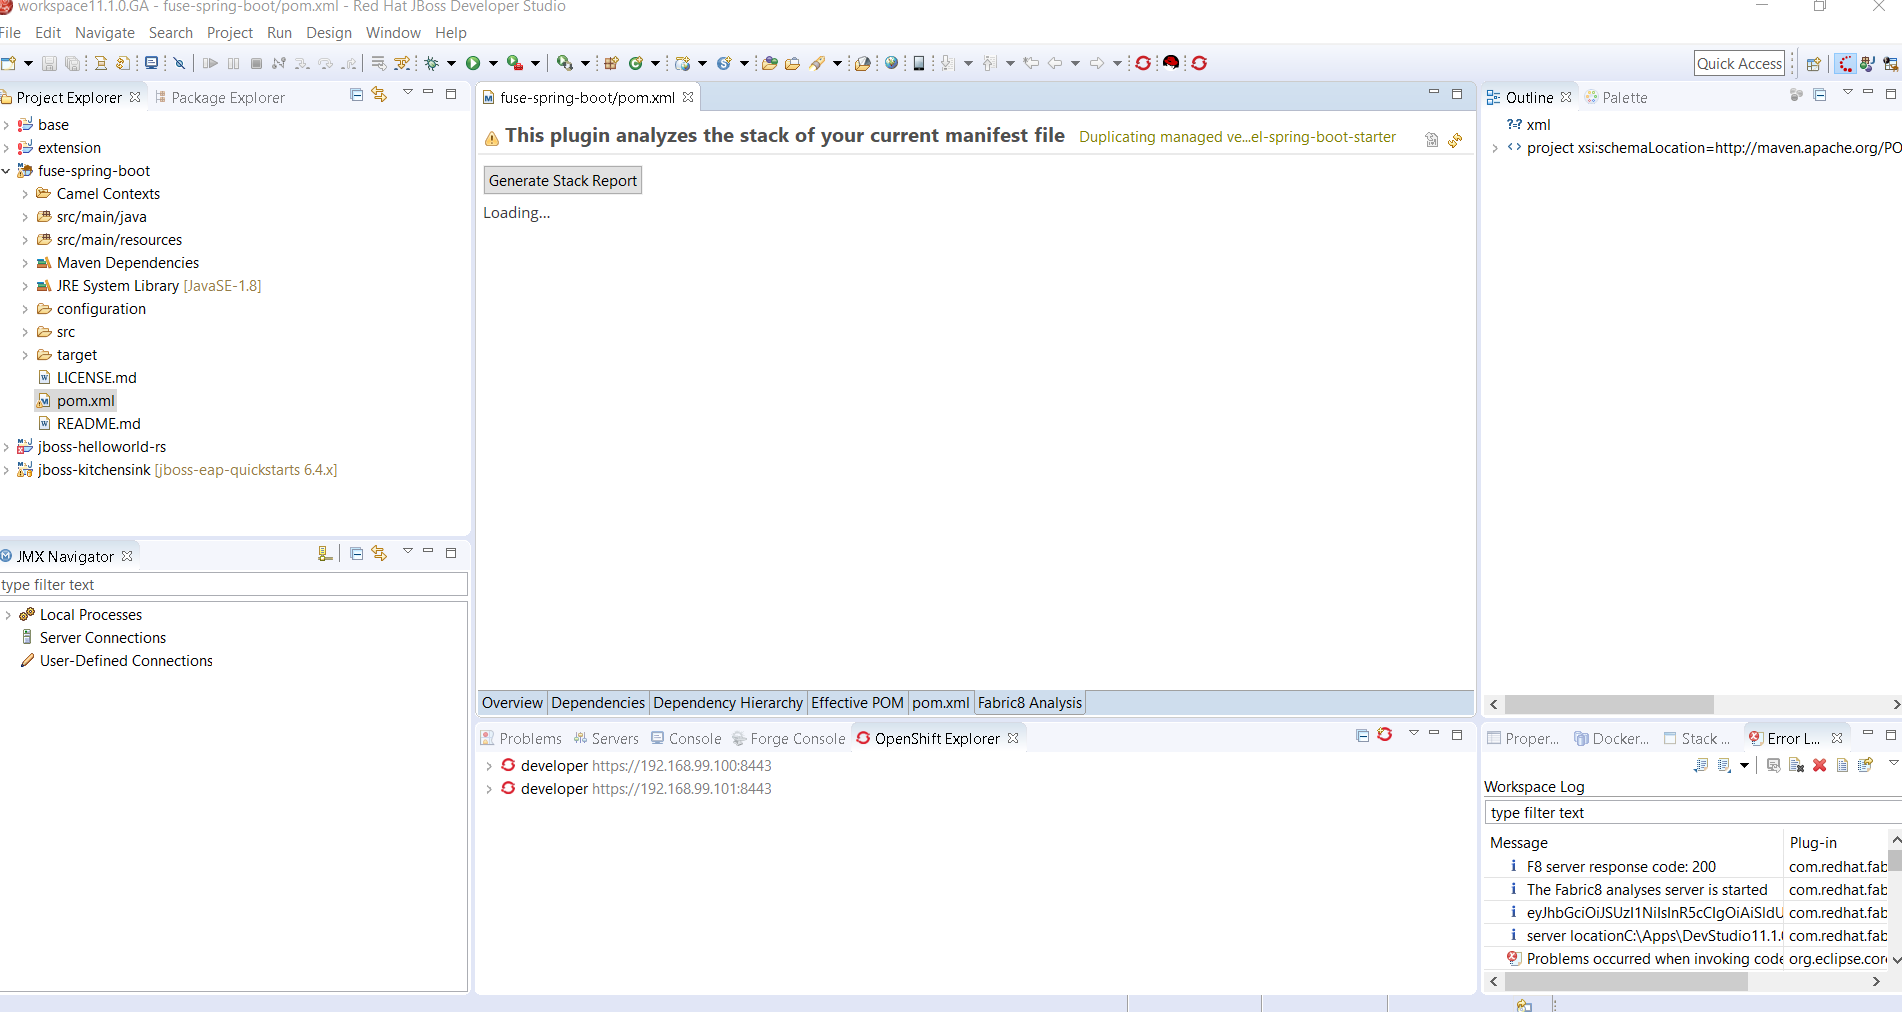Open the Run toolbar dropdown arrow
The image size is (1902, 1012).
493,63
